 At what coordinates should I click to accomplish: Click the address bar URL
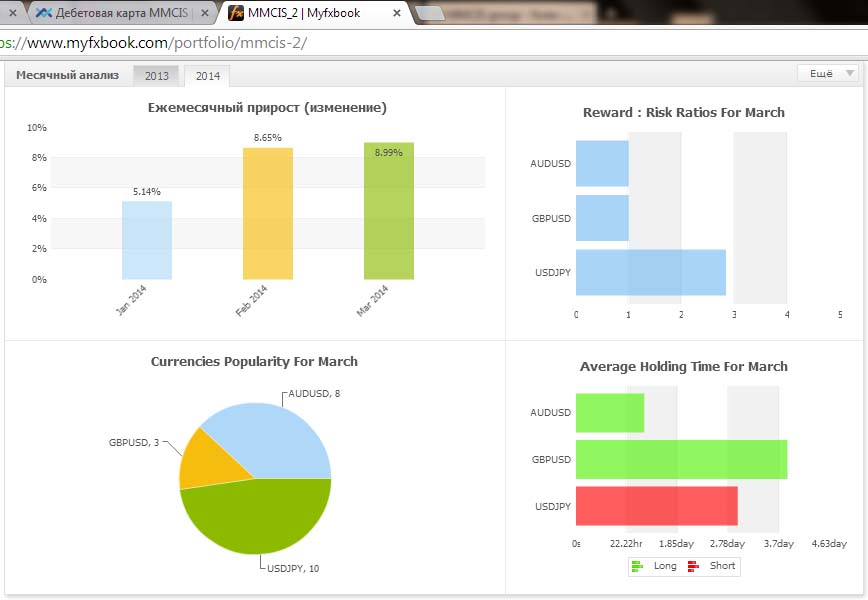[x=160, y=44]
